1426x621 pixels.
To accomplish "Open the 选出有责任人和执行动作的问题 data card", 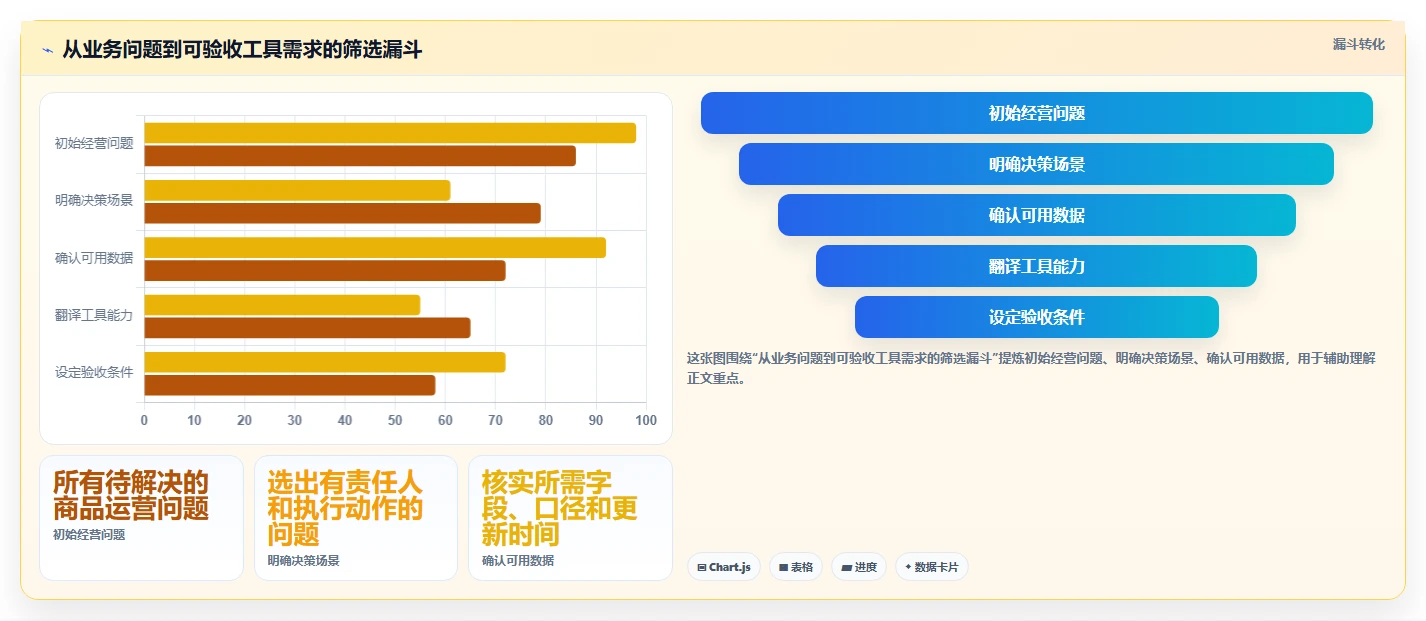I will (x=356, y=518).
